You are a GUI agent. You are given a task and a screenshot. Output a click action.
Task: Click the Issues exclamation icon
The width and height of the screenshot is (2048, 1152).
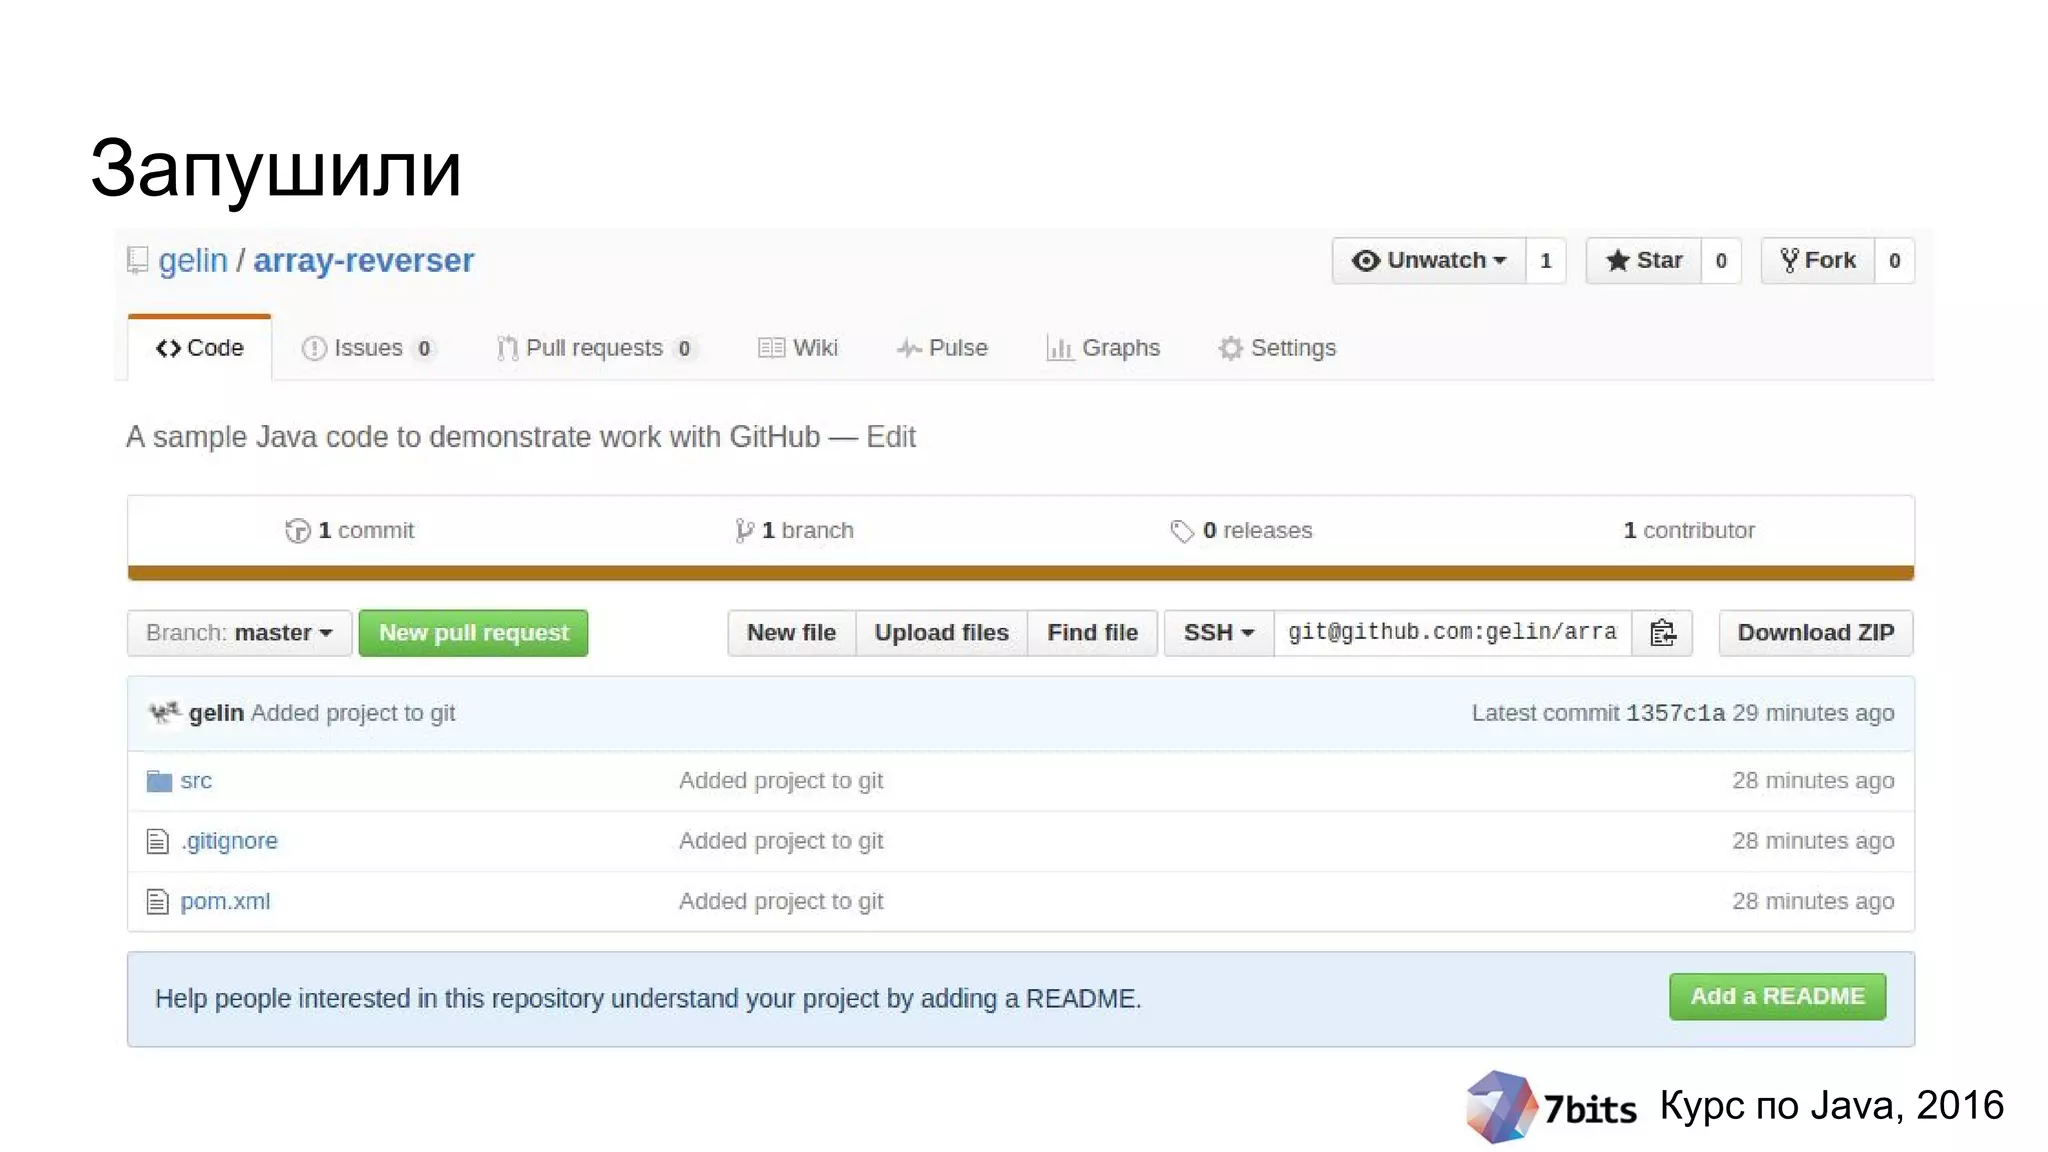(x=314, y=348)
